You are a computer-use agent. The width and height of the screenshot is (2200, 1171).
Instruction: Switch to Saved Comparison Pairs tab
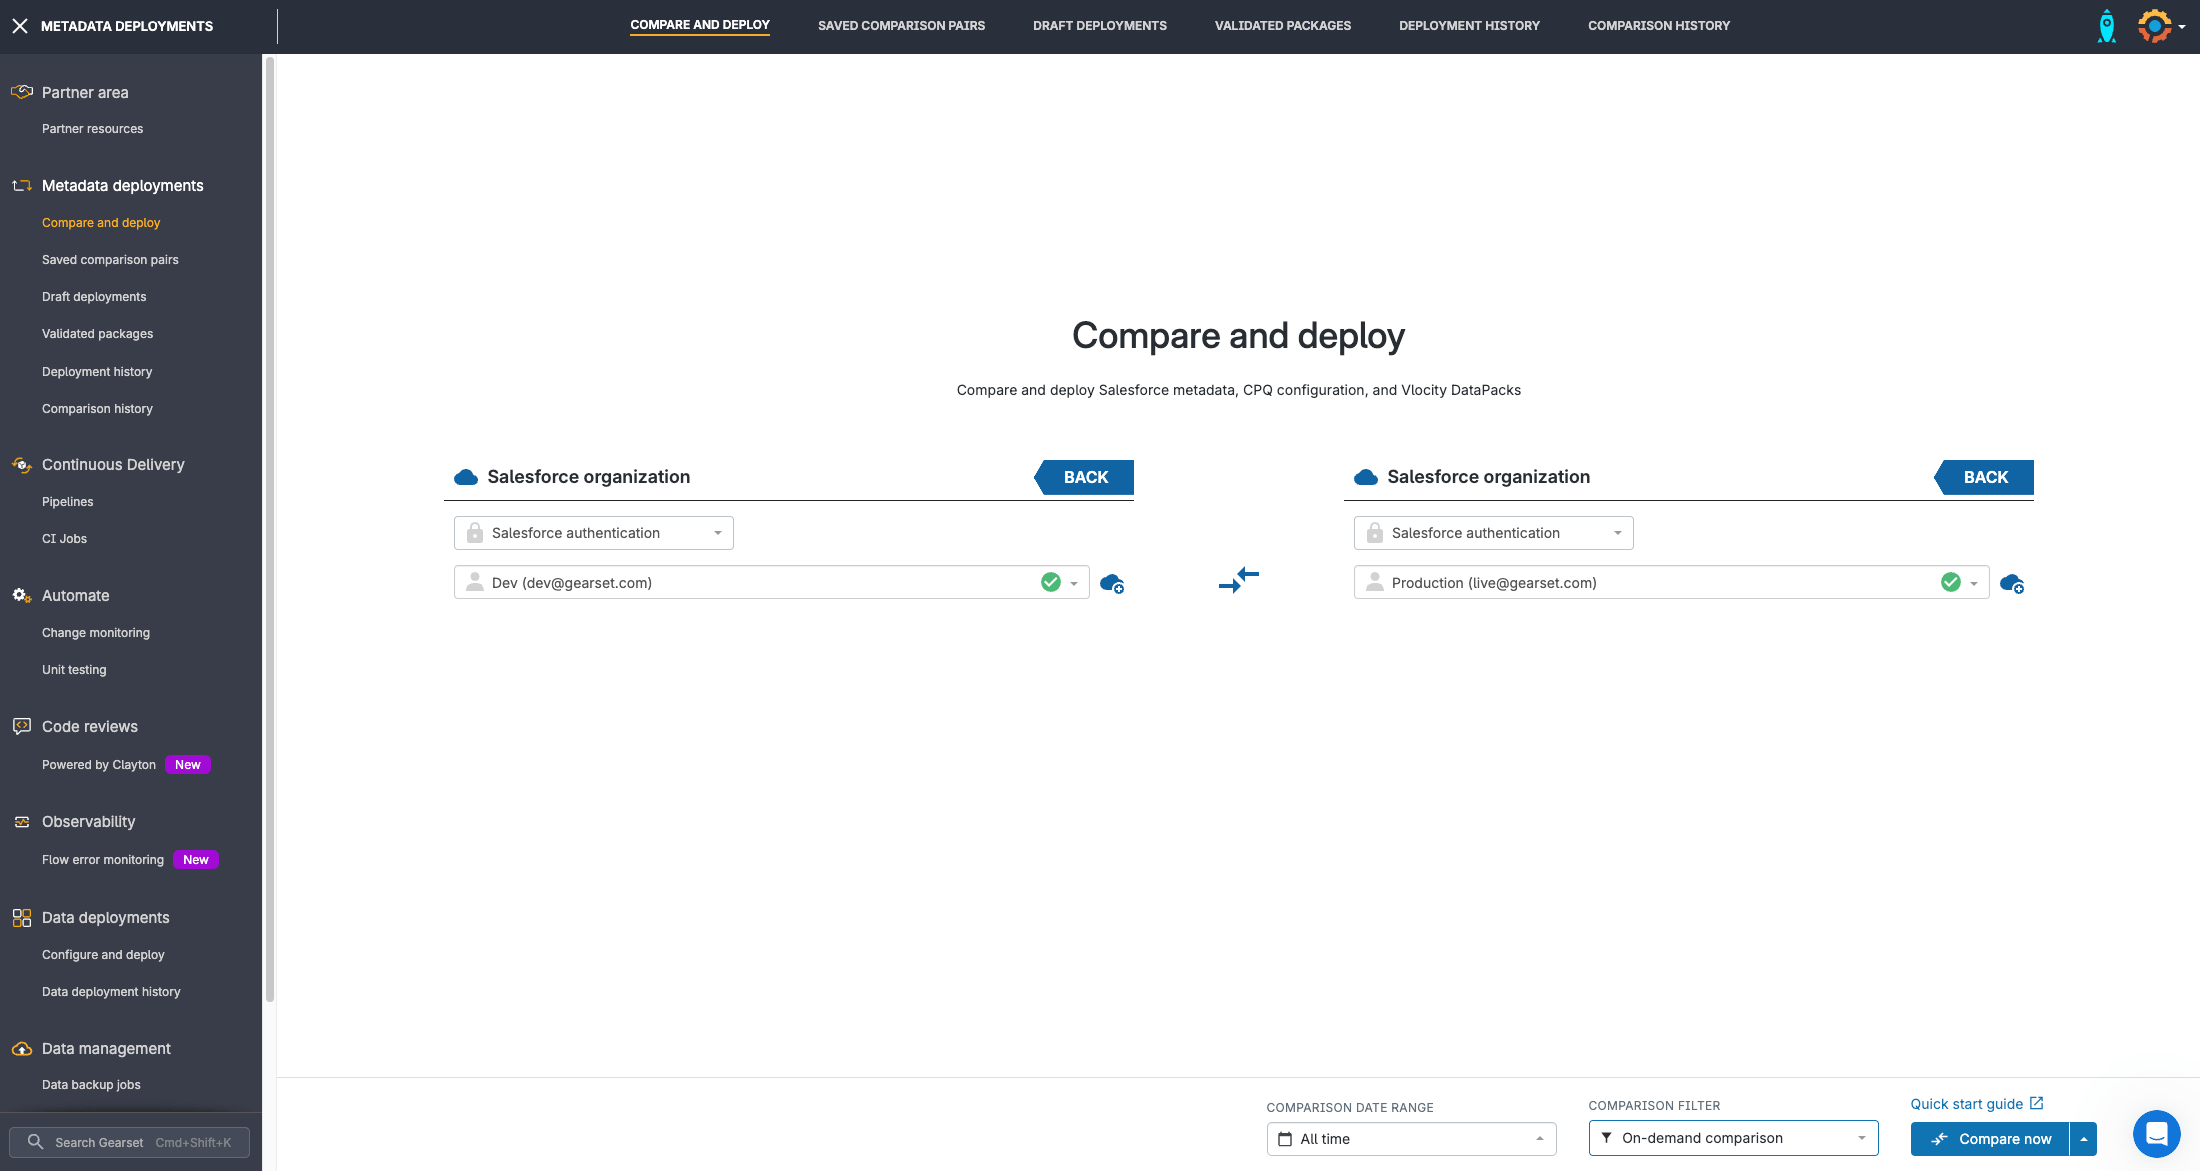901,26
